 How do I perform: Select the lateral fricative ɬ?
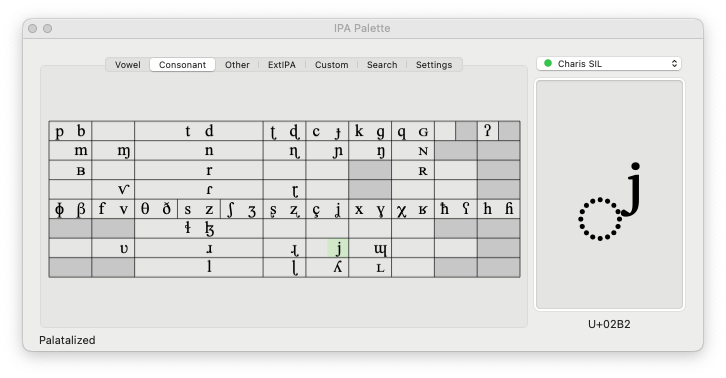(188, 229)
